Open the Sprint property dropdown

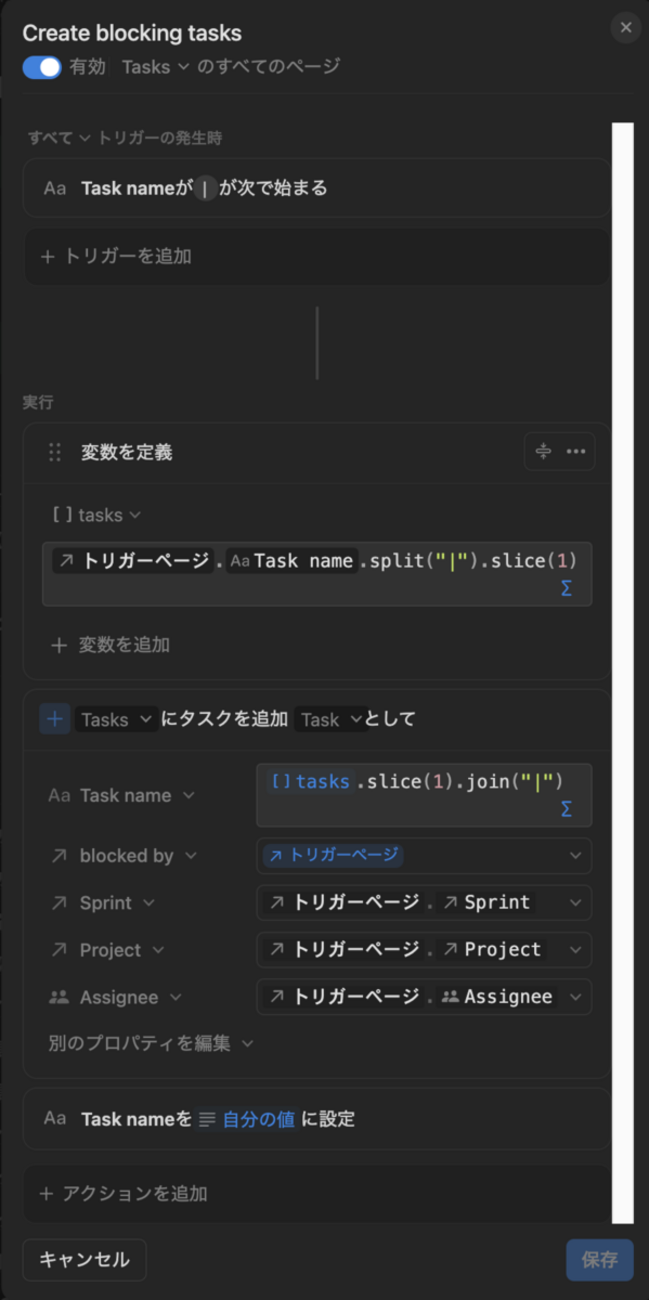103,903
